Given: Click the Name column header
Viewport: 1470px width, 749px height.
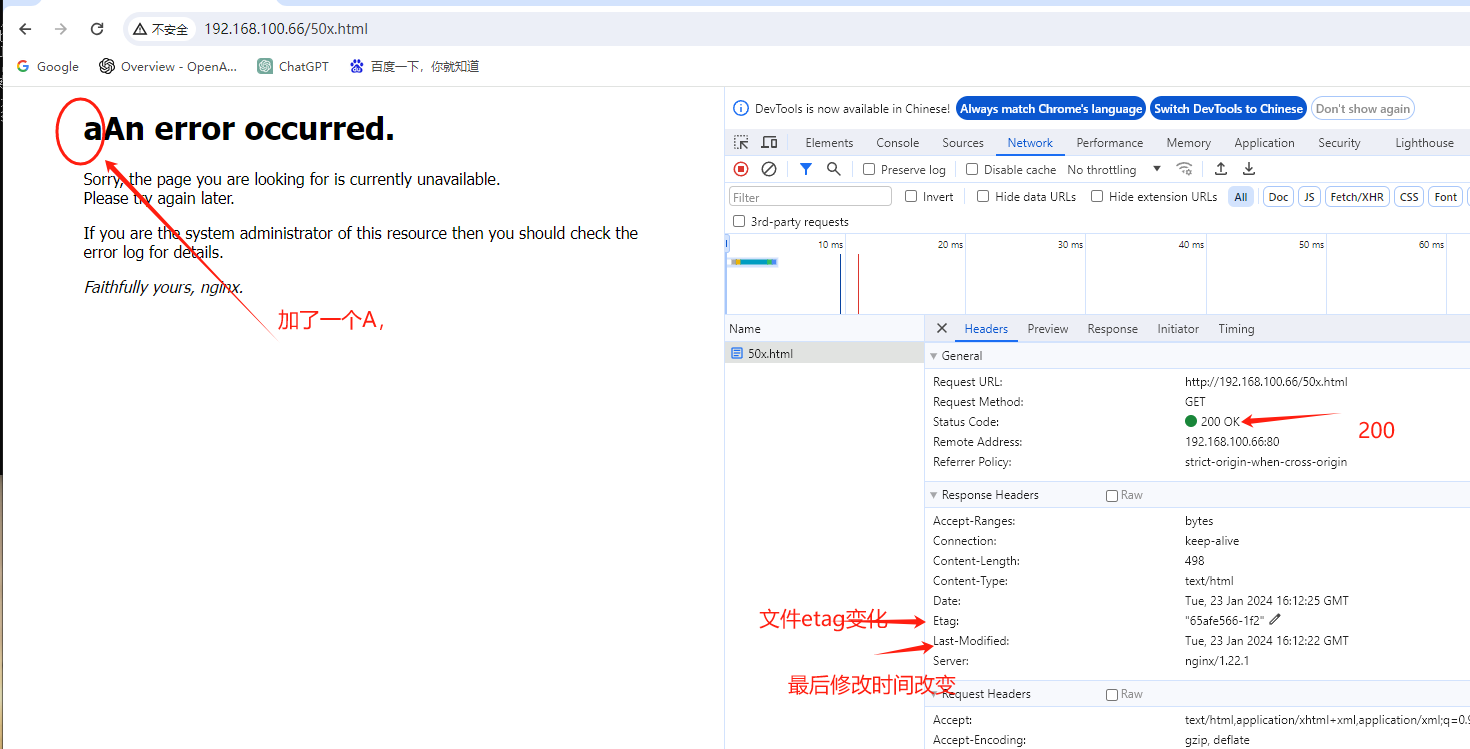Looking at the screenshot, I should pyautogui.click(x=825, y=328).
